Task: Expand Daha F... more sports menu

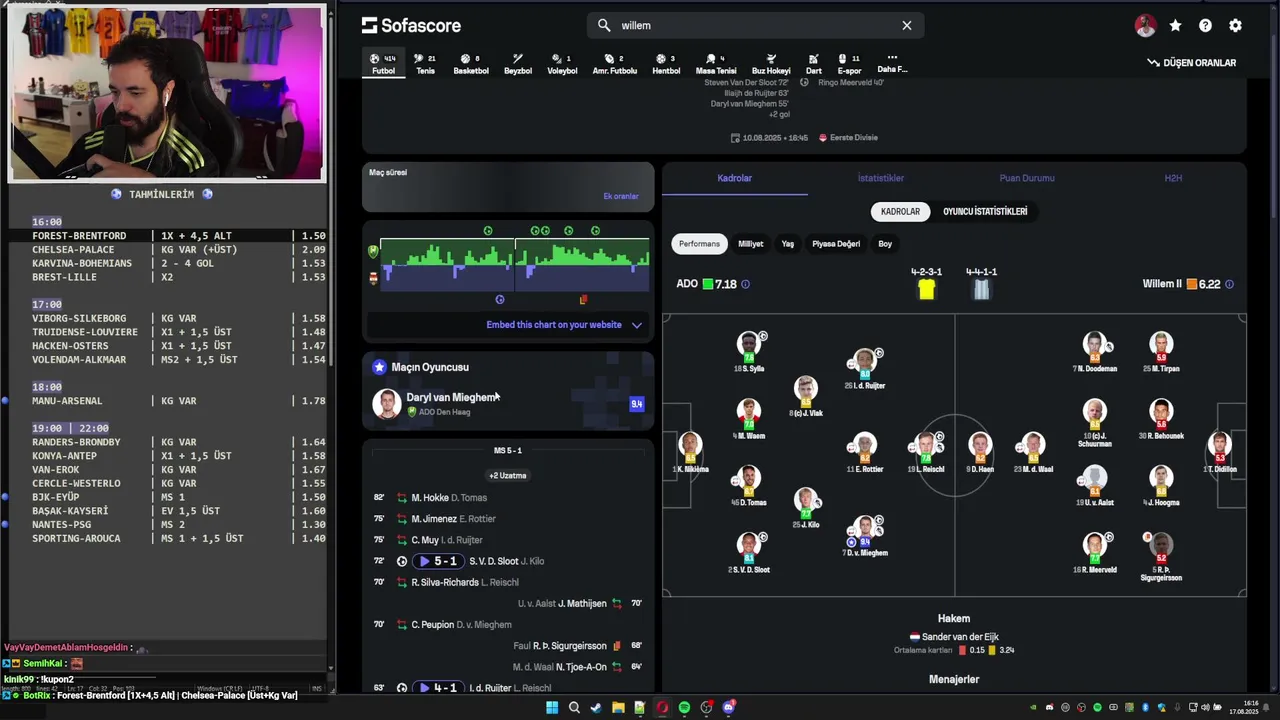Action: [x=892, y=64]
